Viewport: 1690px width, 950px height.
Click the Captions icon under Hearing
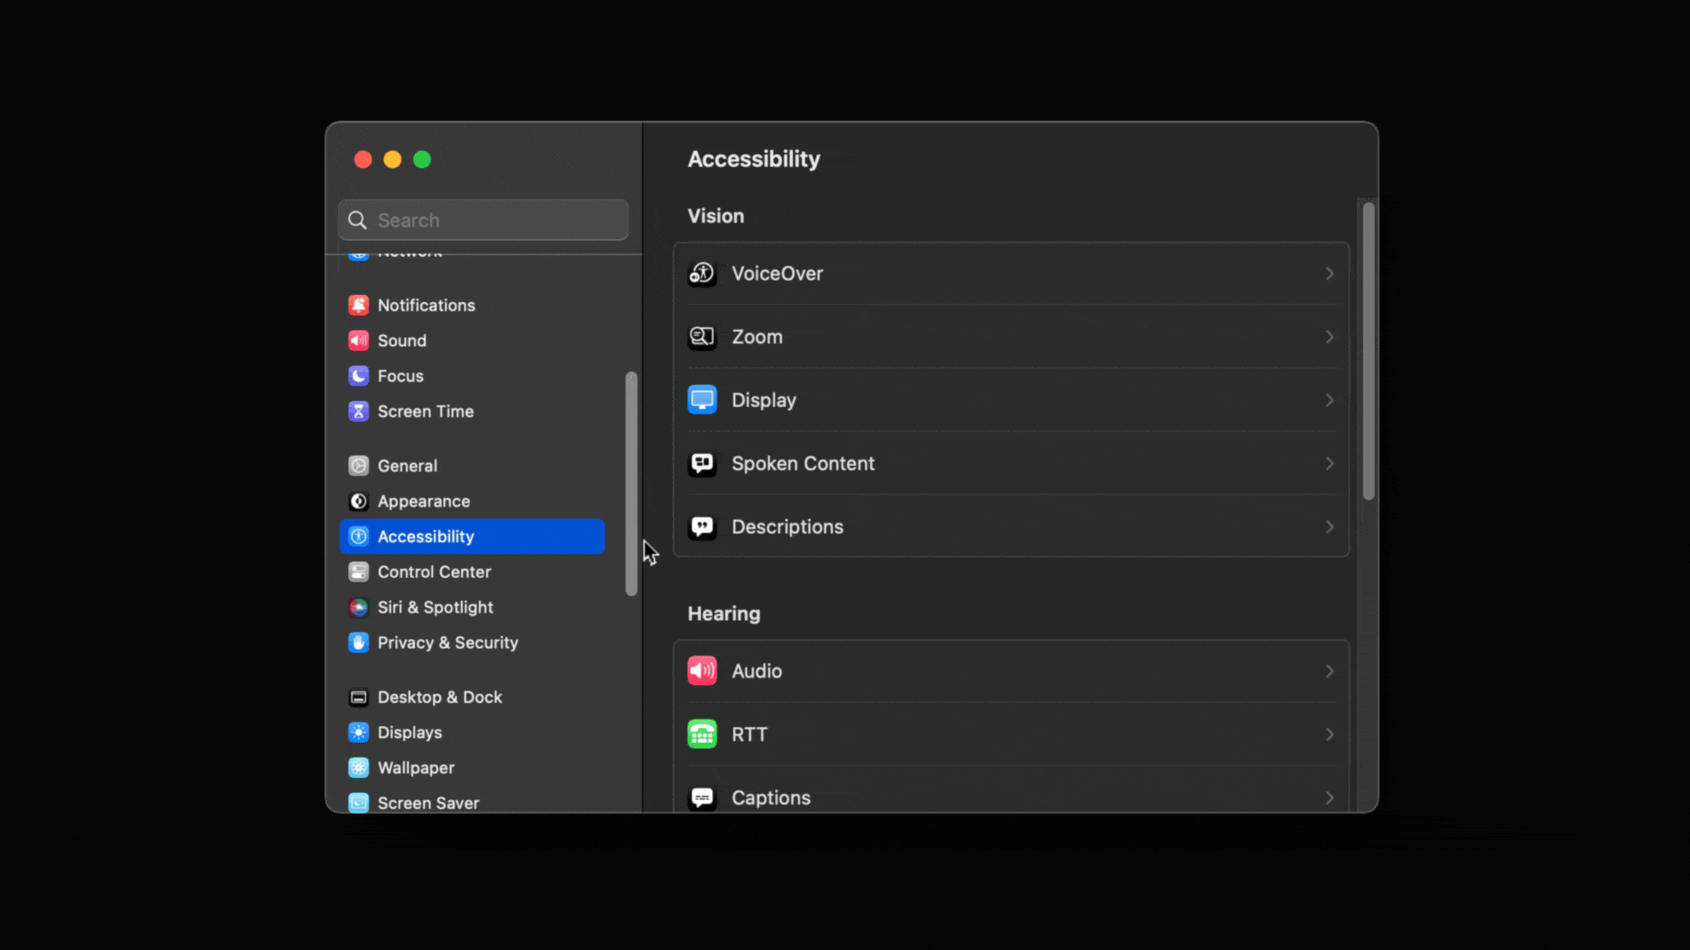click(x=702, y=797)
